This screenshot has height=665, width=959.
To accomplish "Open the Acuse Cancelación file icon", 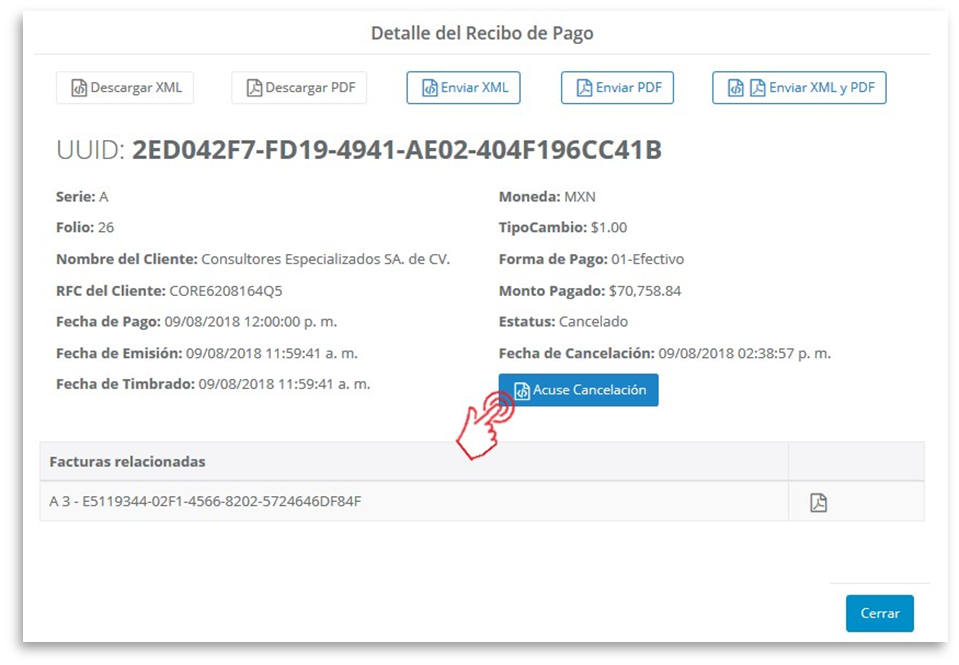I will 521,391.
